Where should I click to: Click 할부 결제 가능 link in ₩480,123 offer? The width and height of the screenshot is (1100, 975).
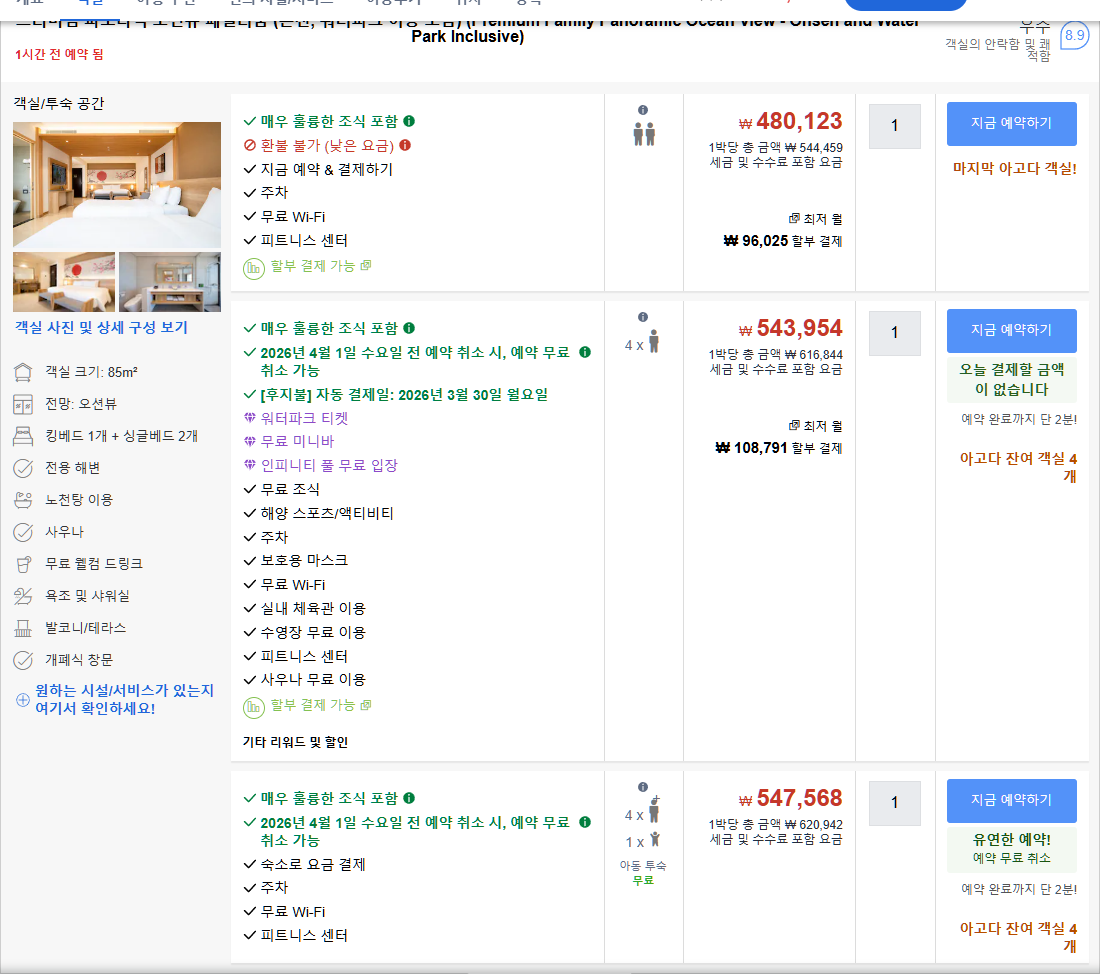321,266
